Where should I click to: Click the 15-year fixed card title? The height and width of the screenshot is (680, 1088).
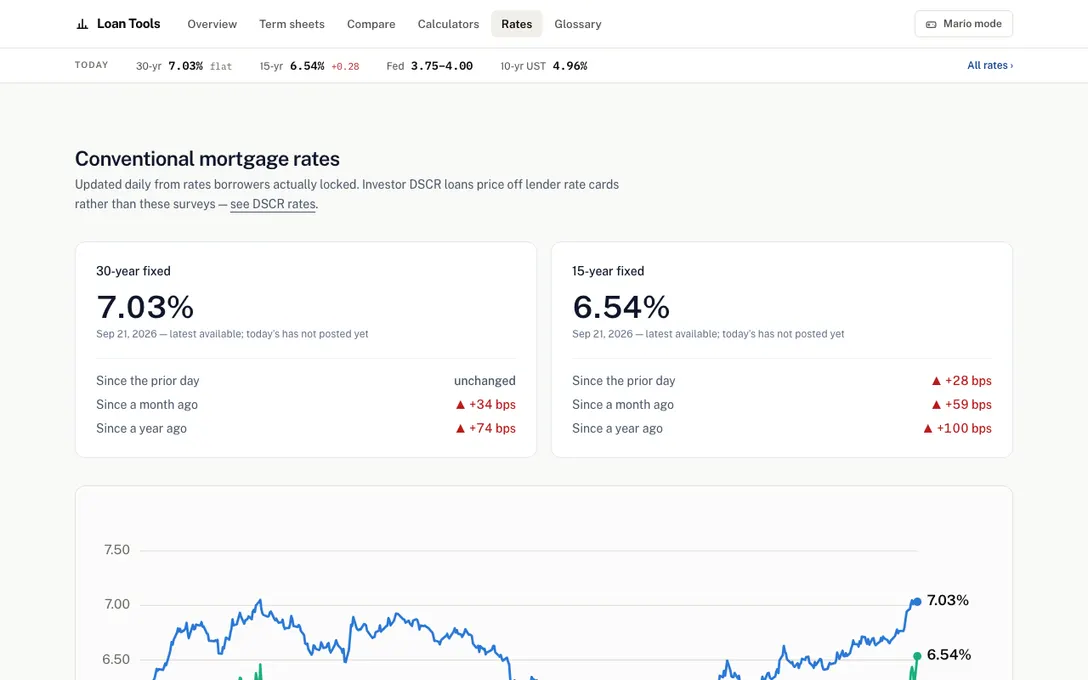pos(608,271)
